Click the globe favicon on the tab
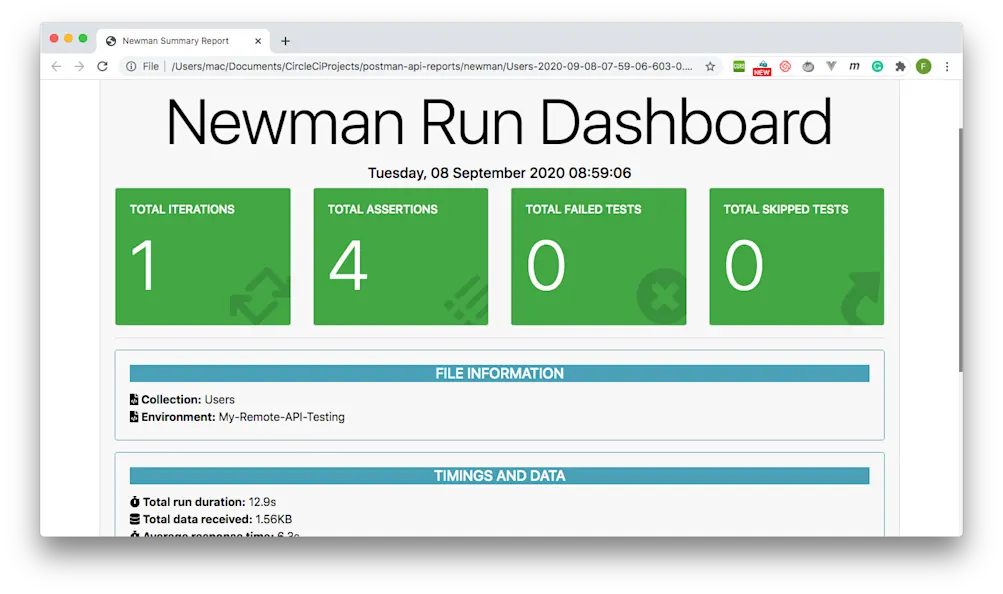1003x594 pixels. [111, 41]
